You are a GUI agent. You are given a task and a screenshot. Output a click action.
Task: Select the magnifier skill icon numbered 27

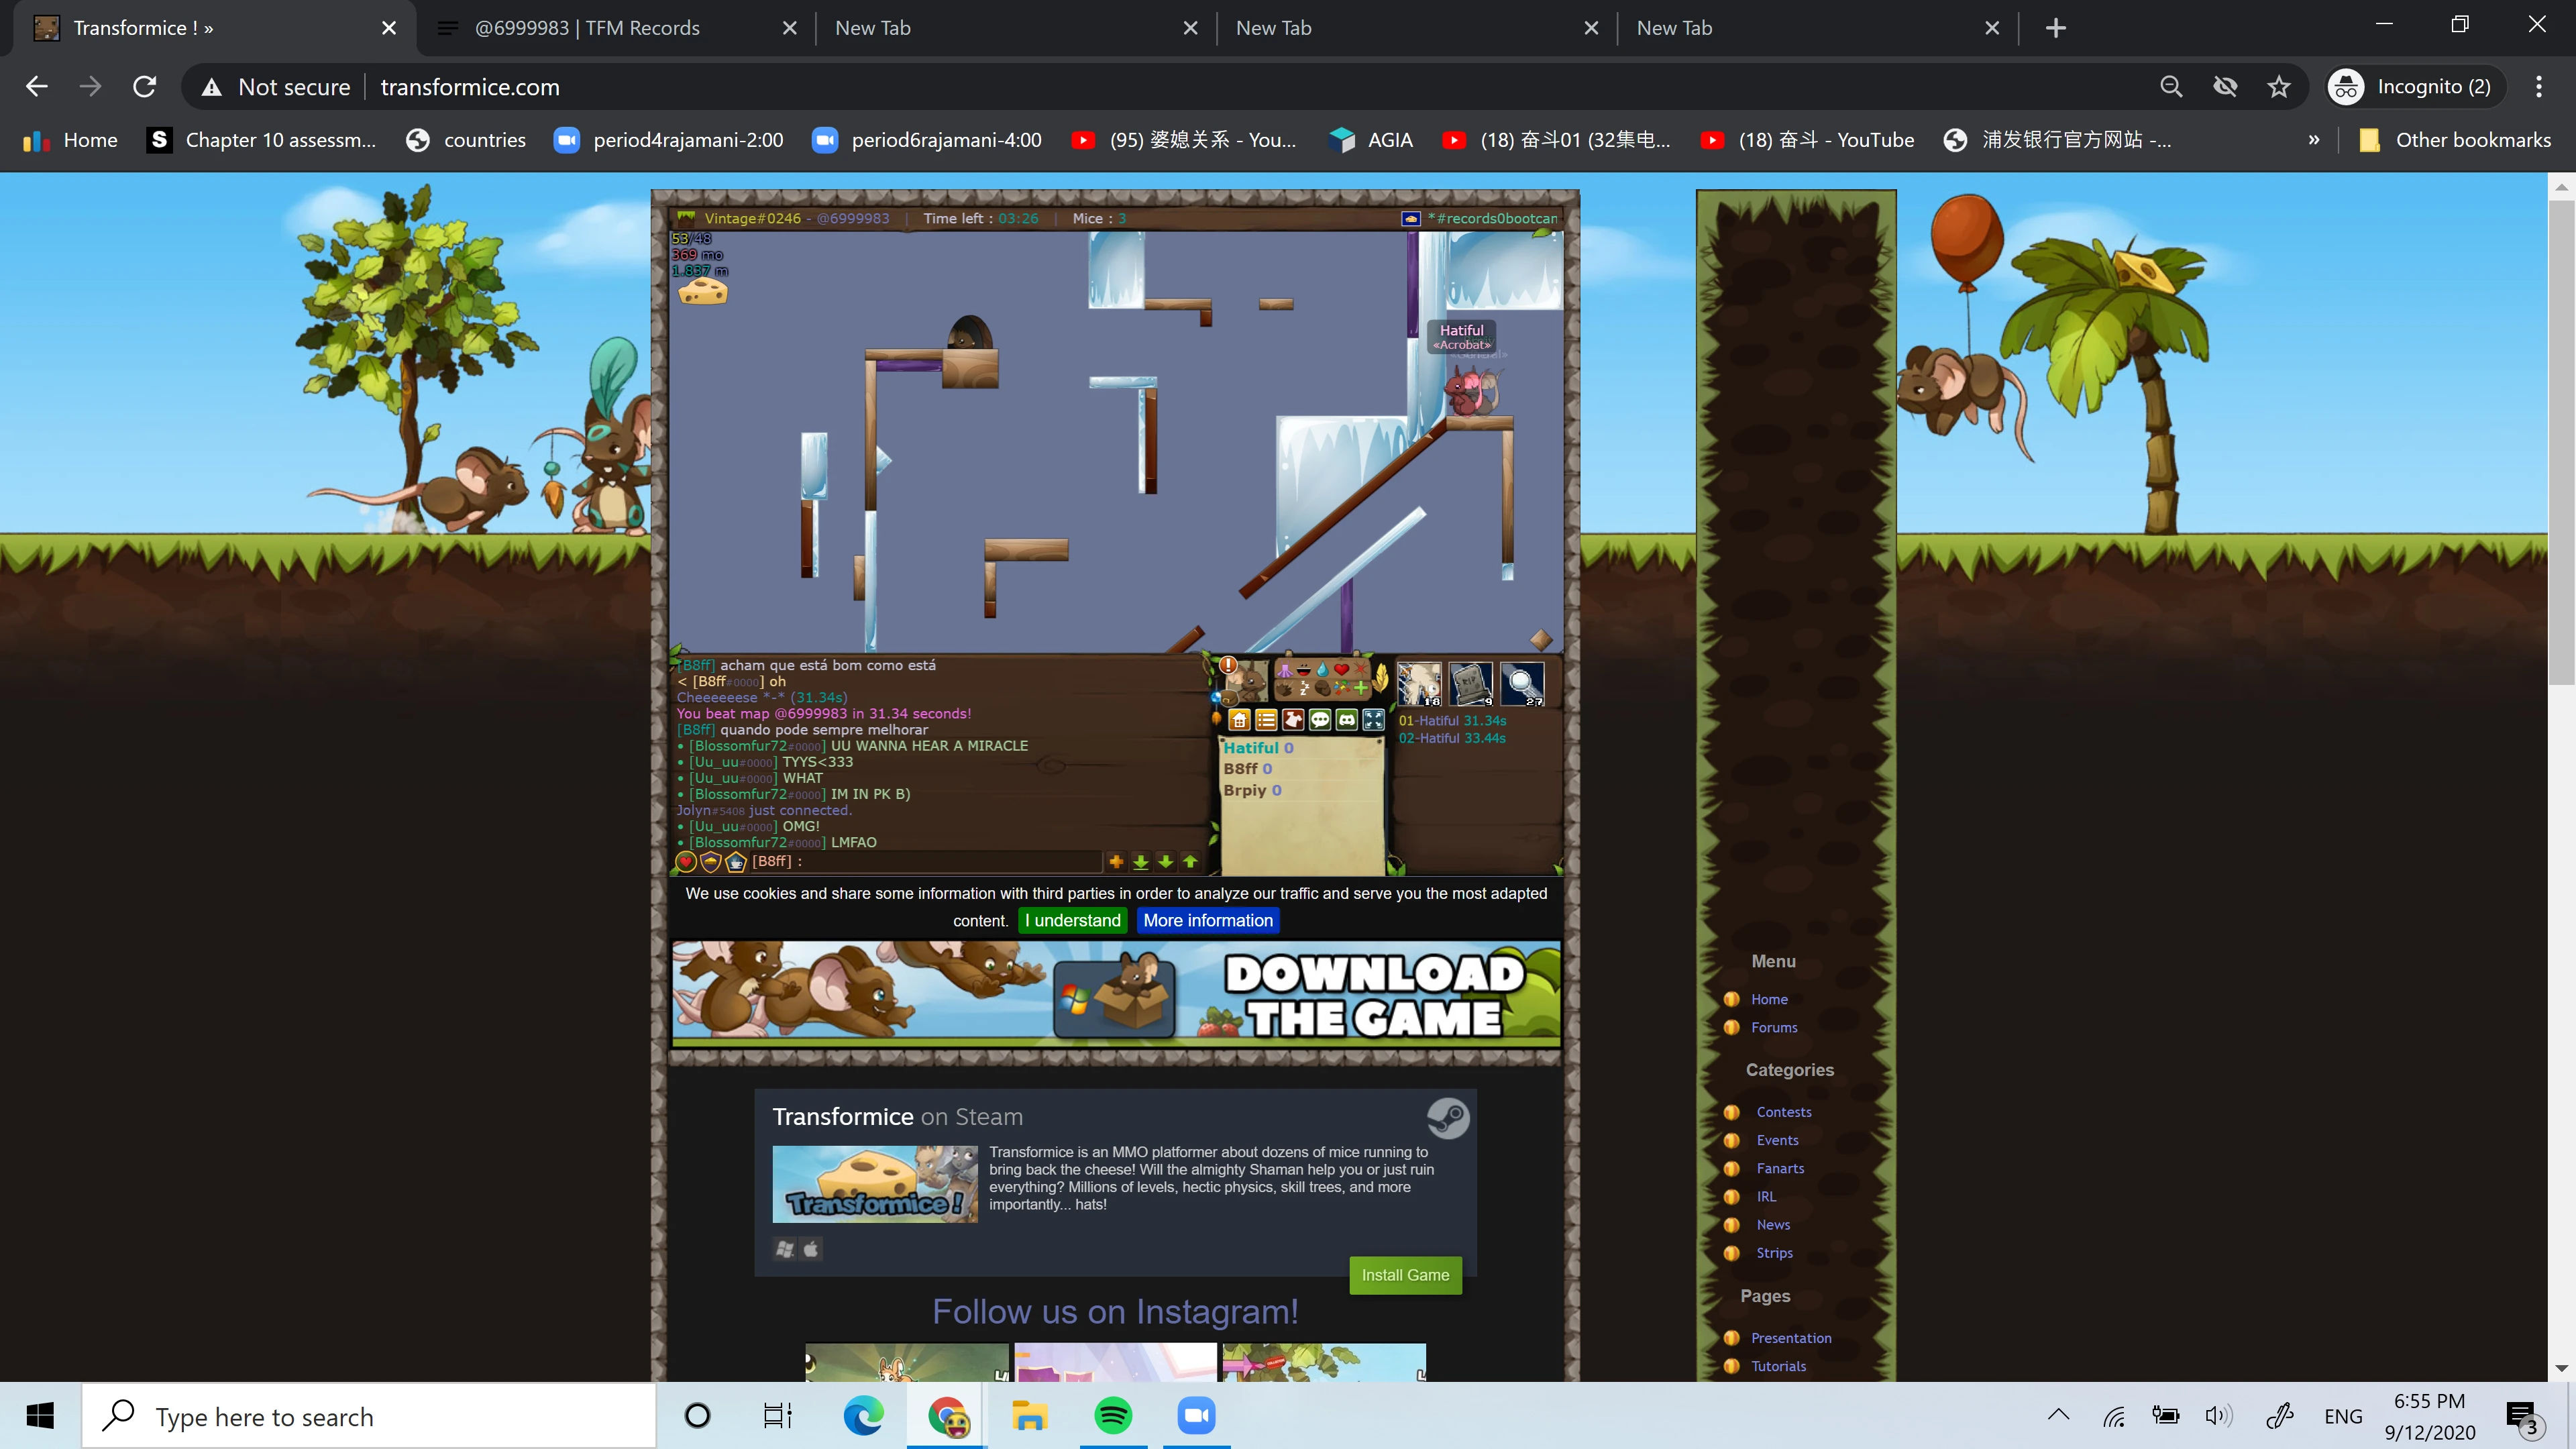(x=1522, y=684)
